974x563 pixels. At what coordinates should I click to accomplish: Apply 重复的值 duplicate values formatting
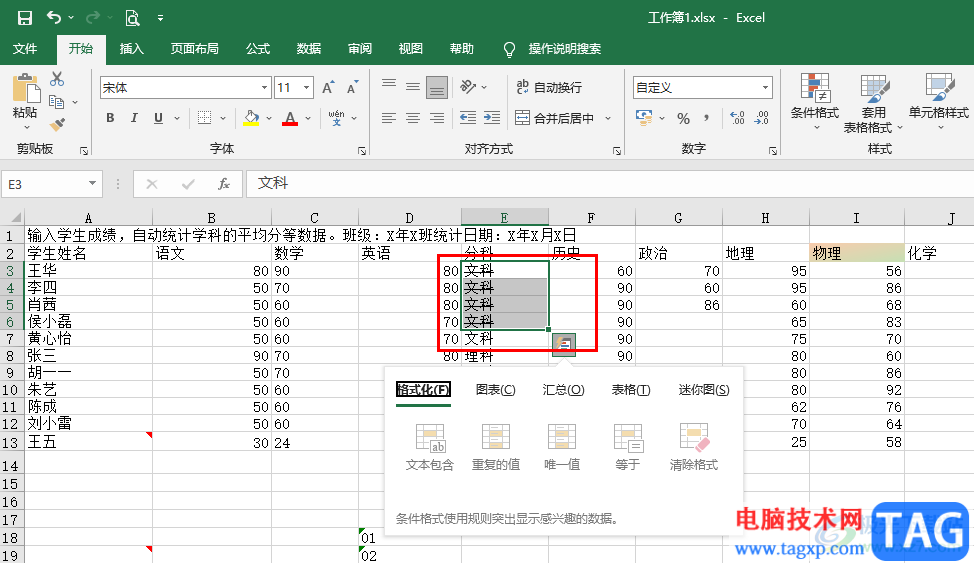coord(496,447)
